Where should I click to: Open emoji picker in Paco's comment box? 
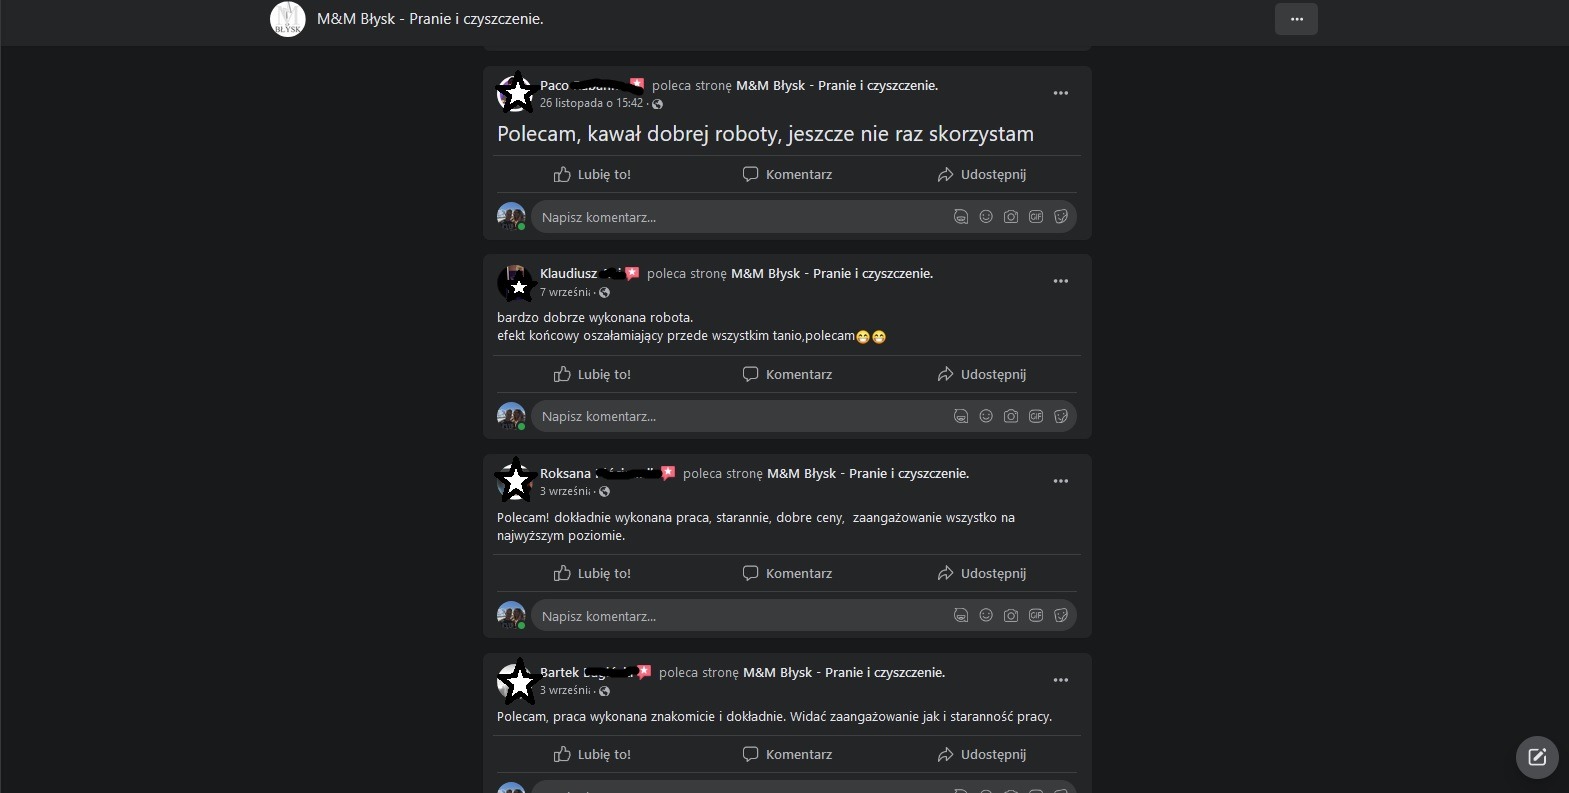(x=986, y=217)
